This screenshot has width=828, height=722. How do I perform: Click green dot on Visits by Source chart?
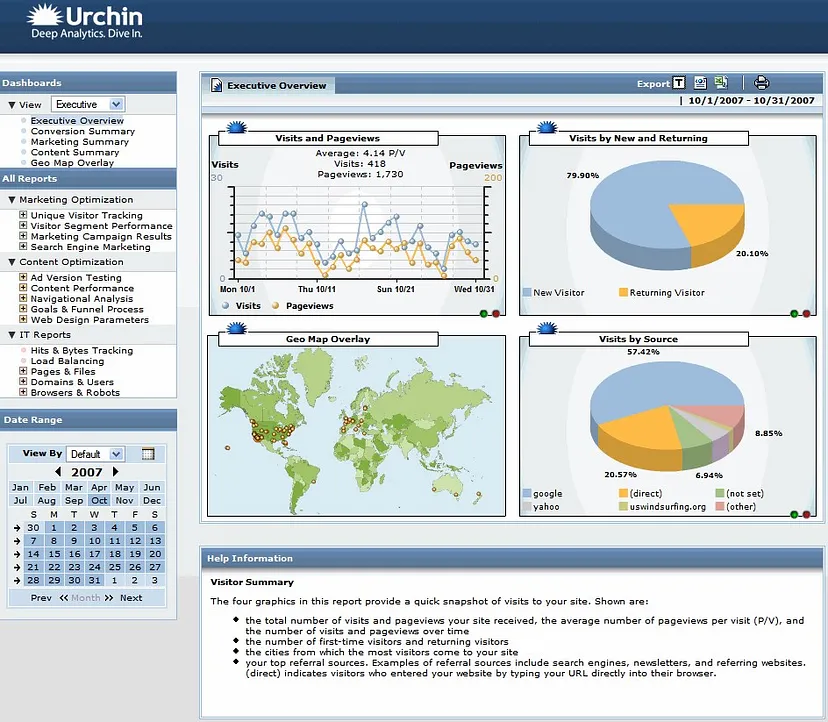795,514
